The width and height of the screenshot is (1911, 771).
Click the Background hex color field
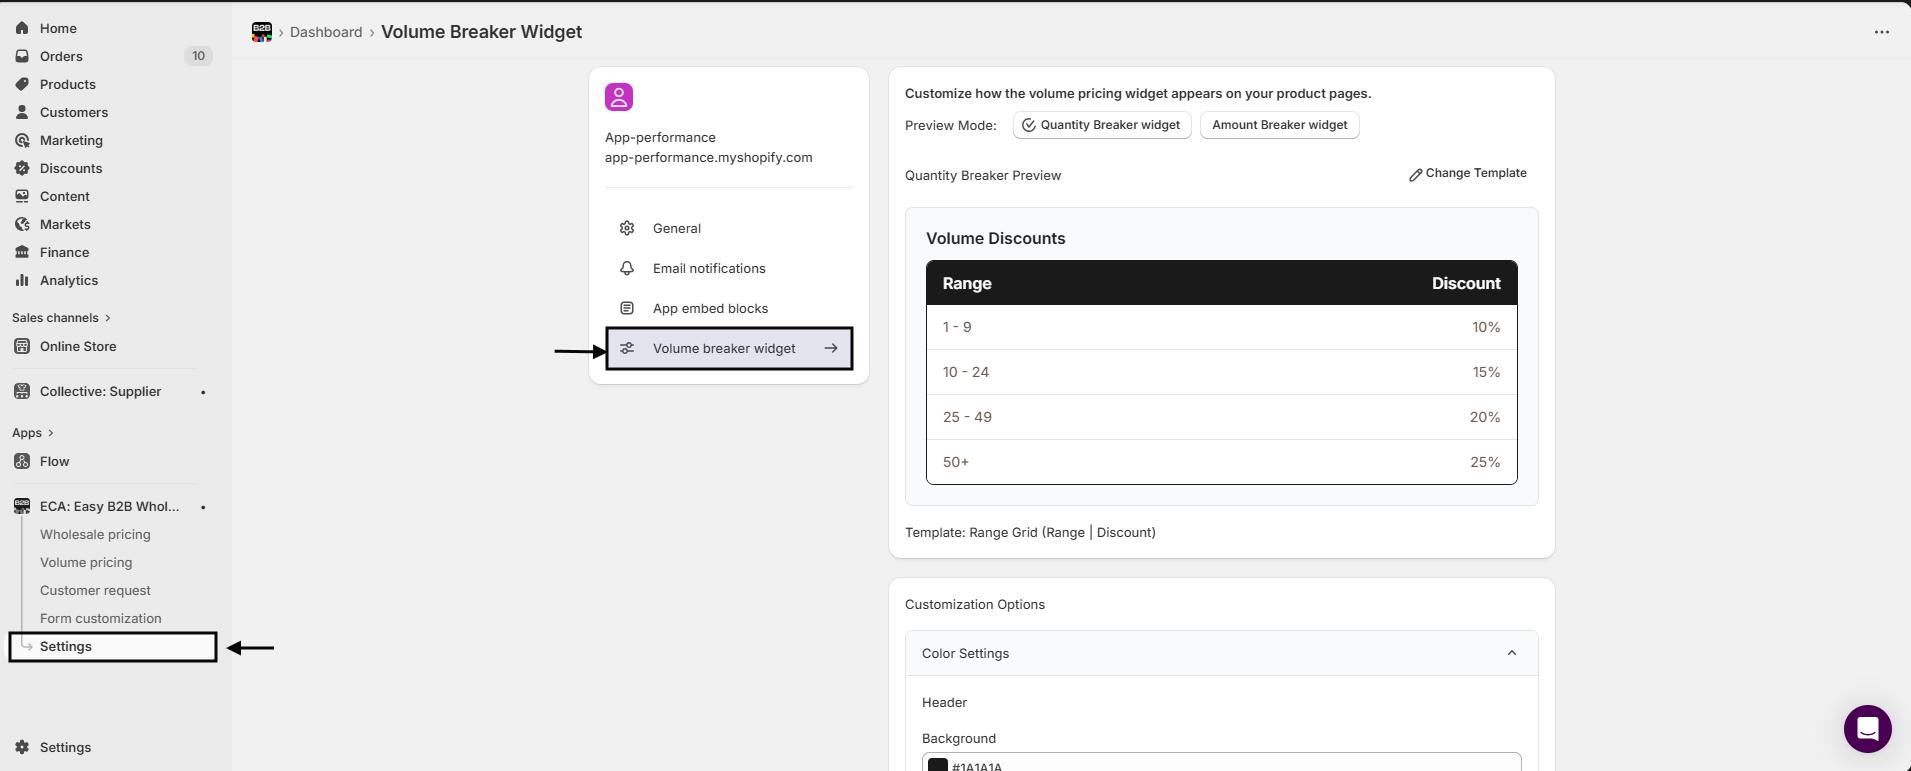point(1230,765)
